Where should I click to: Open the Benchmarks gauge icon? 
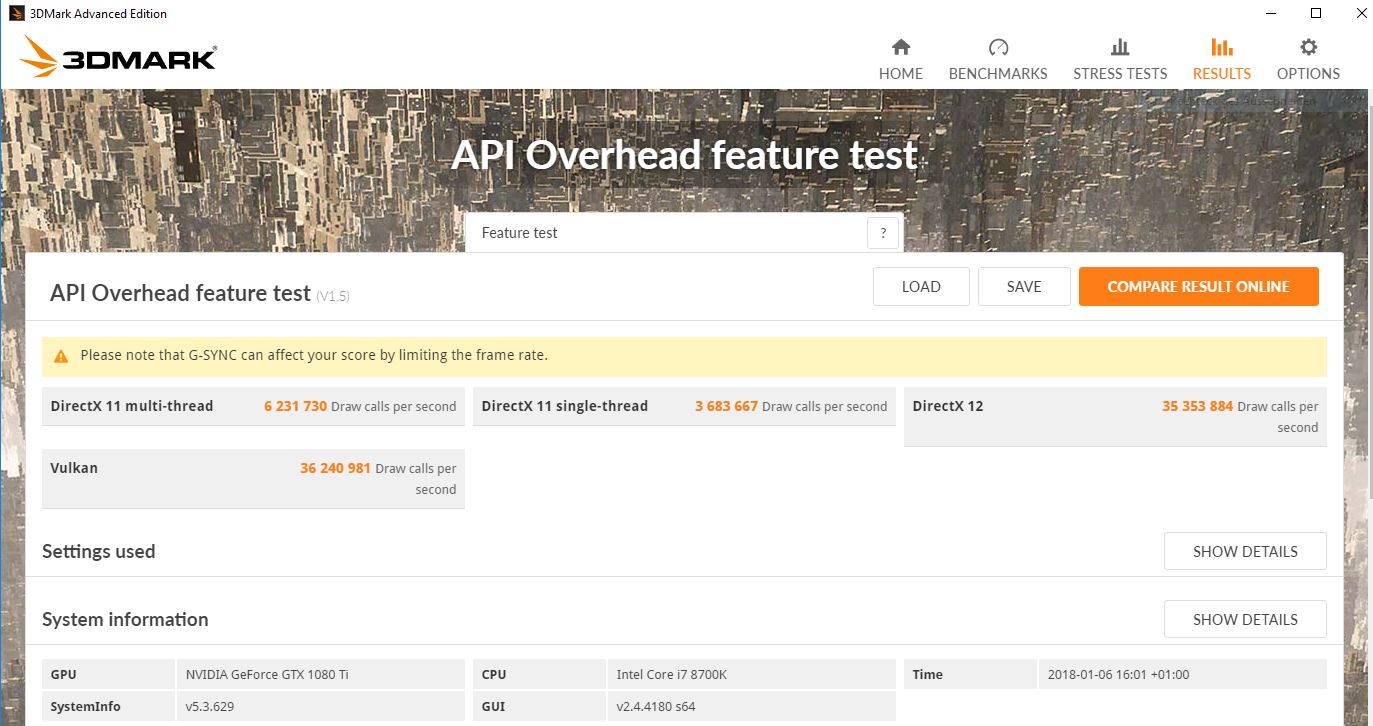coord(998,47)
